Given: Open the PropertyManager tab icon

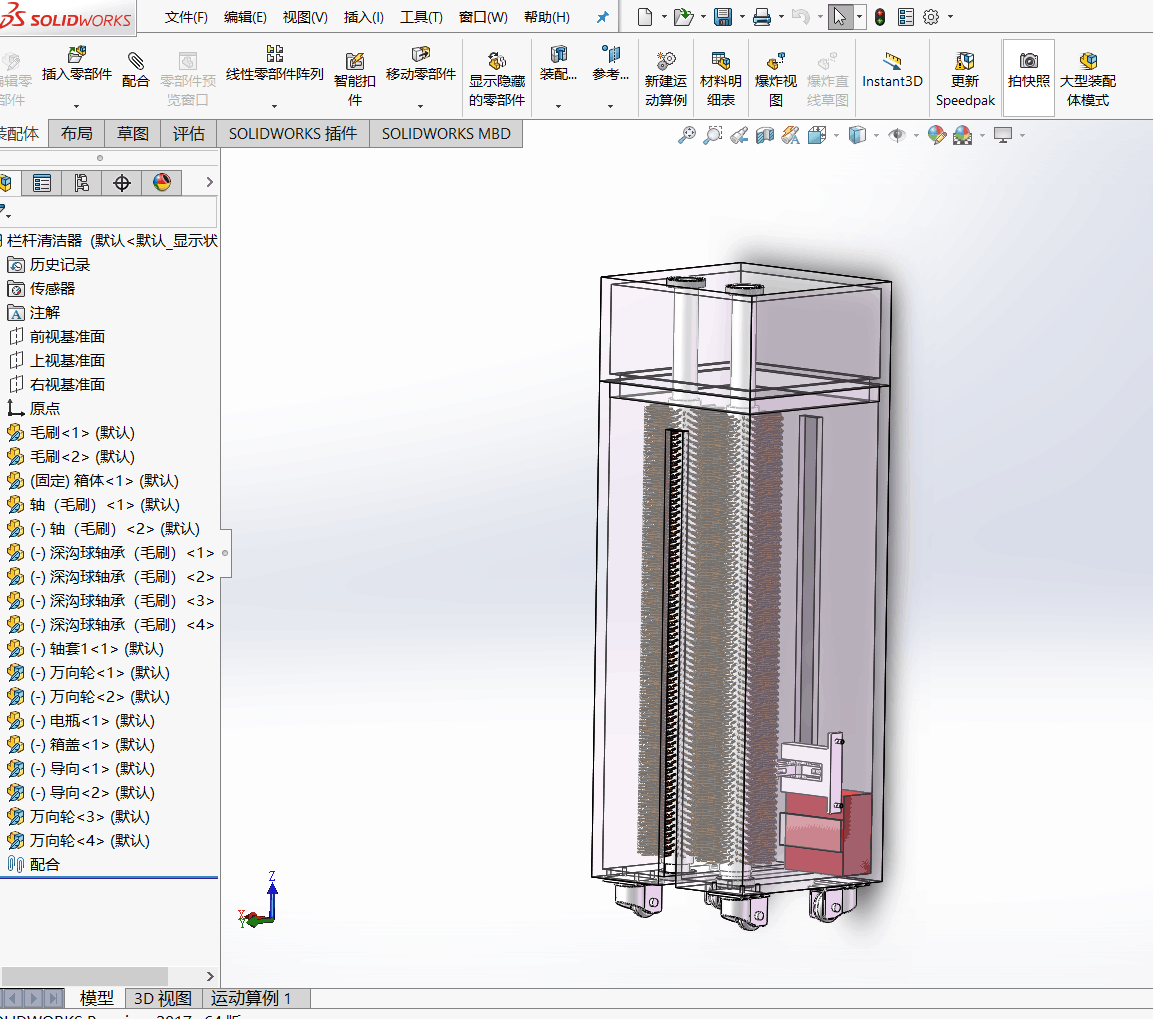Looking at the screenshot, I should pos(42,183).
